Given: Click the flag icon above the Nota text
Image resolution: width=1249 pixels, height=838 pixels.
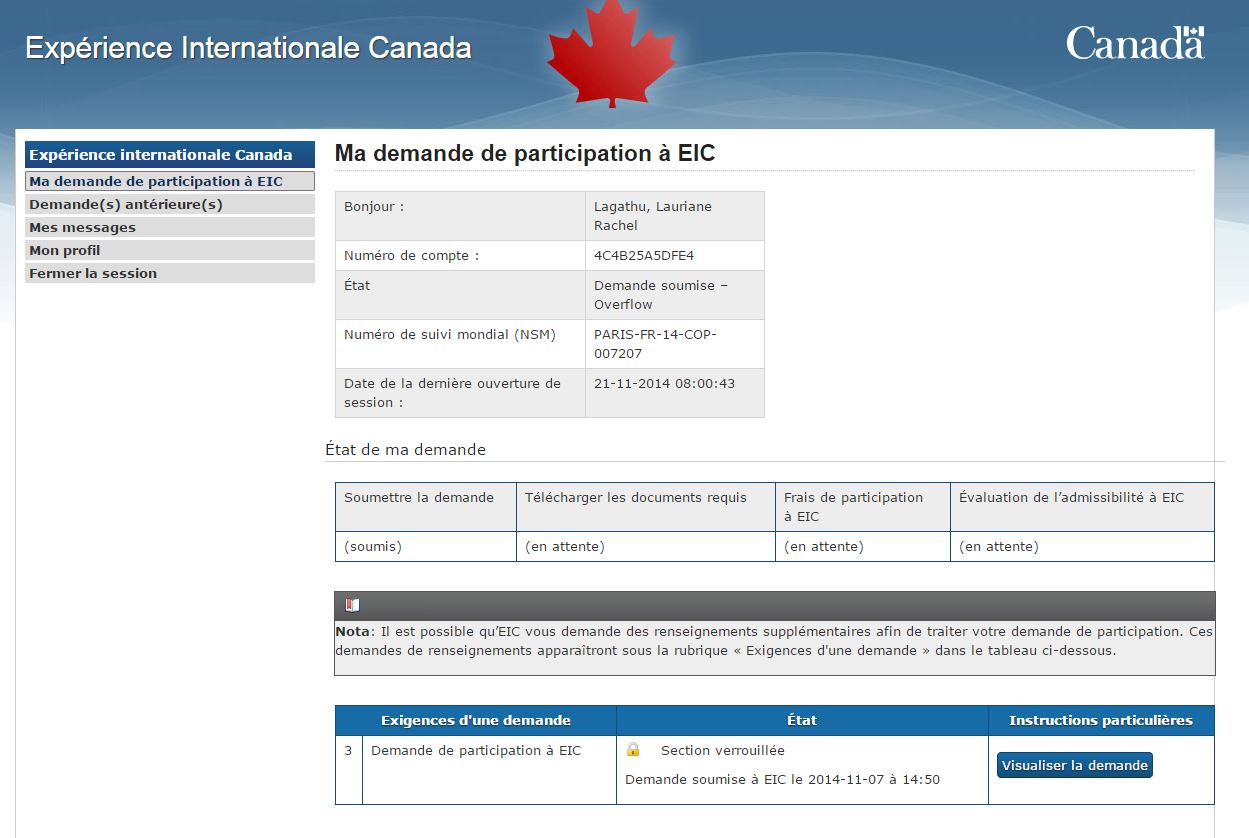Looking at the screenshot, I should (x=352, y=605).
